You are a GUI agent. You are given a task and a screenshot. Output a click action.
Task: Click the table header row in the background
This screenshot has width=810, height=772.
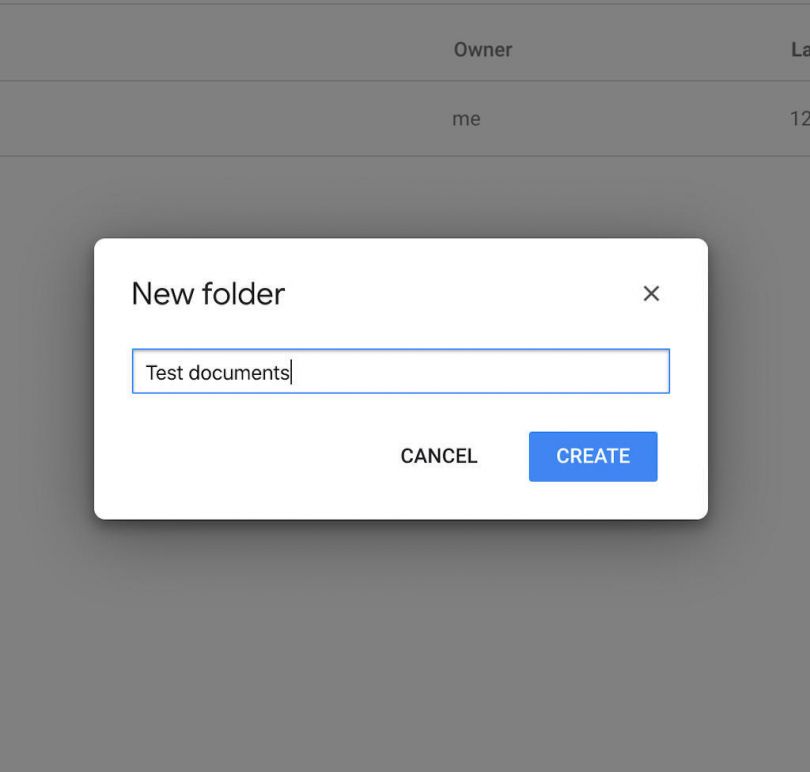pyautogui.click(x=300, y=49)
